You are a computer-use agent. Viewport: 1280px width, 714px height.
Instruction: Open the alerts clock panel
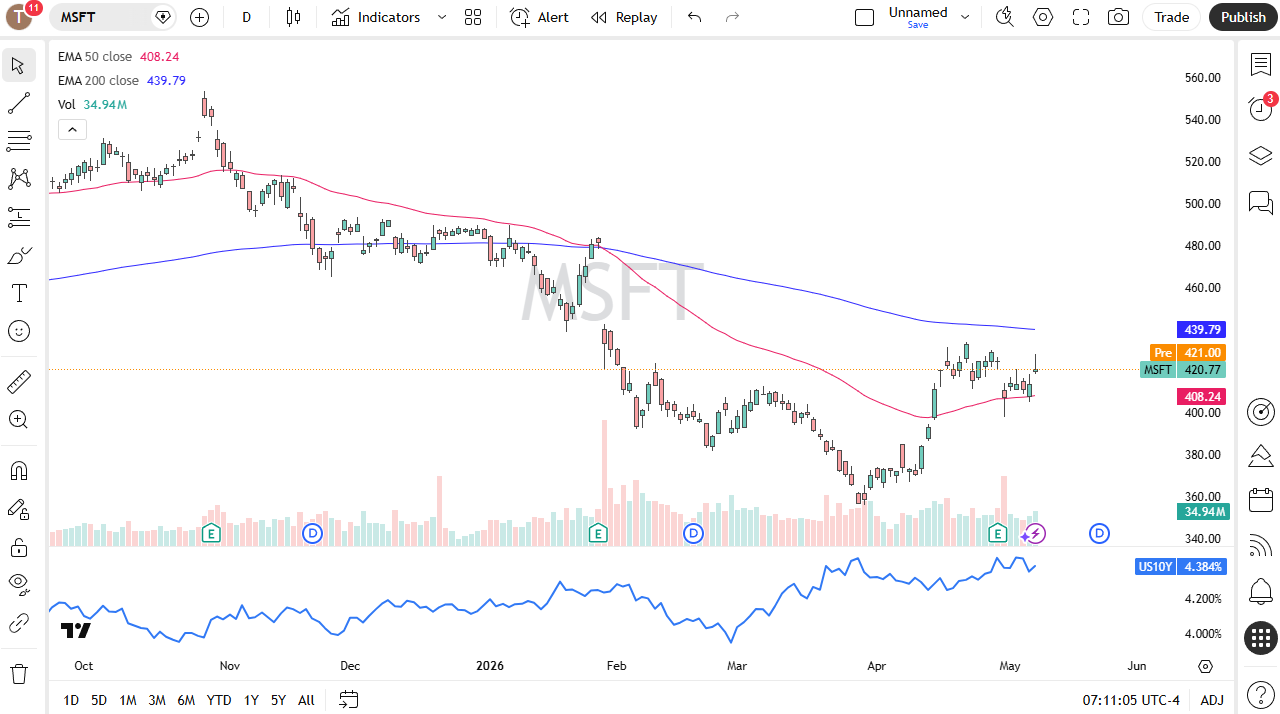click(1260, 109)
